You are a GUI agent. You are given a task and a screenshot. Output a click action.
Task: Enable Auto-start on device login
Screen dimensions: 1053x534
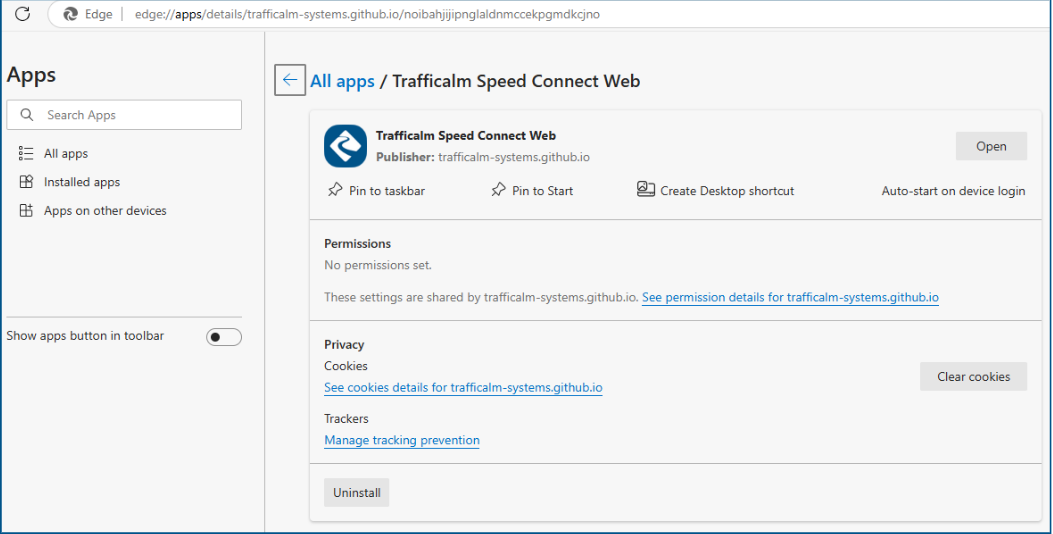pyautogui.click(x=953, y=191)
